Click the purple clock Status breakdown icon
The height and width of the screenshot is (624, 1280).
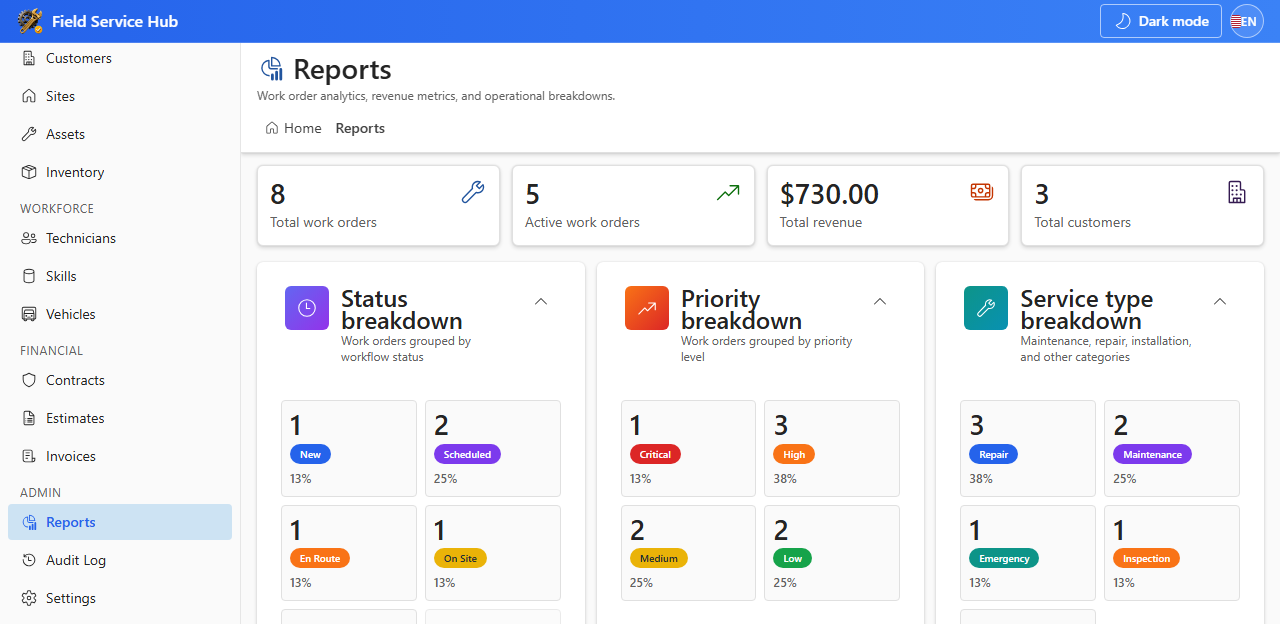(307, 308)
